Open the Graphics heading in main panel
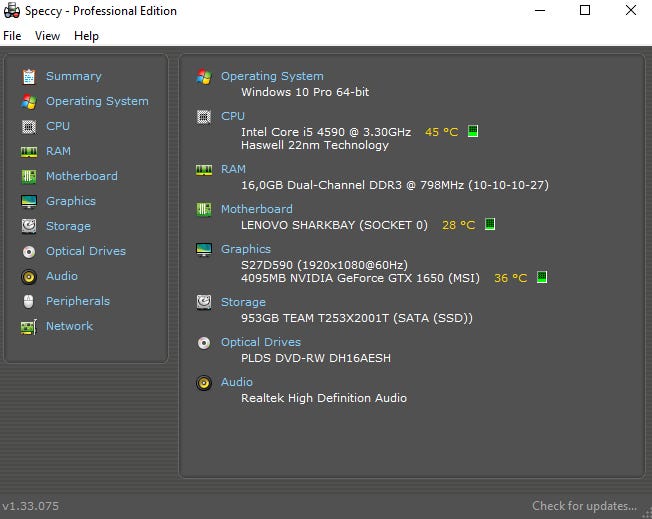652x519 pixels. coord(246,249)
